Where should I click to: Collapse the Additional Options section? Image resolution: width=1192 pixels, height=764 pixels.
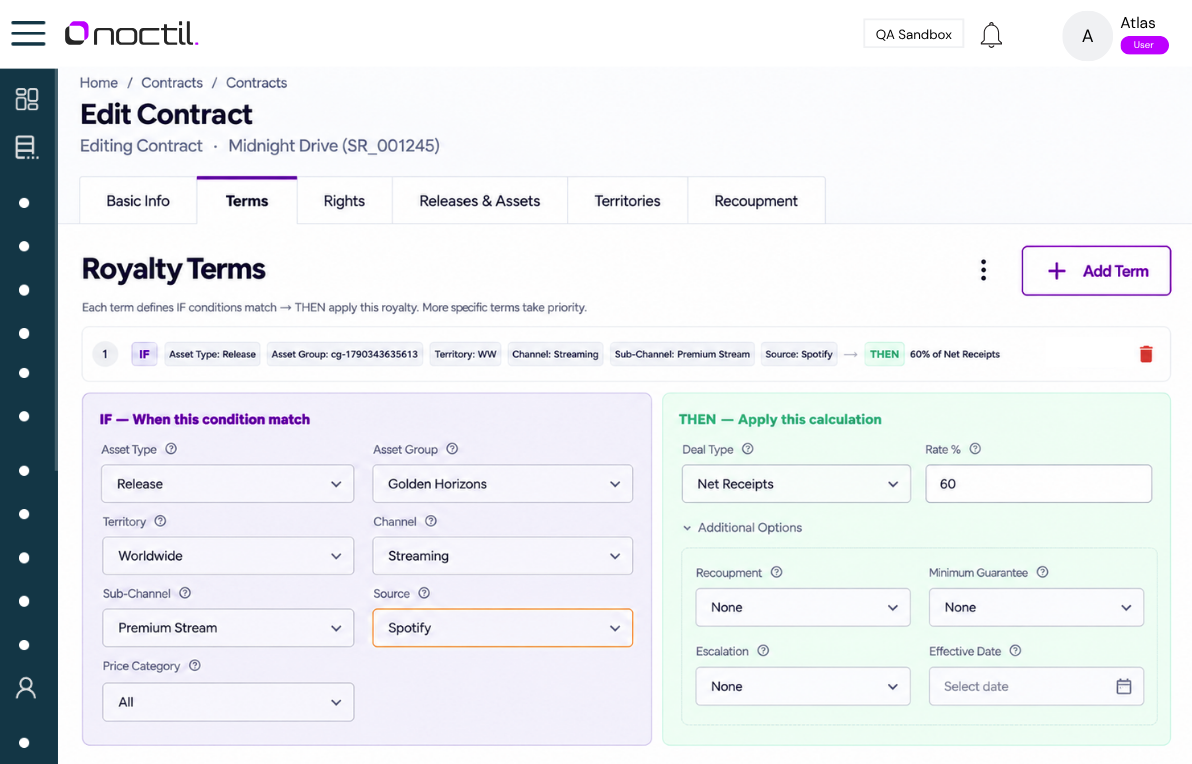[x=742, y=528]
